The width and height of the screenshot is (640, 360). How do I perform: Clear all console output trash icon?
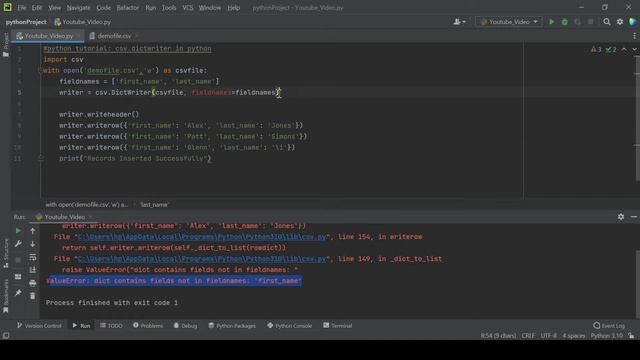[x=33, y=296]
